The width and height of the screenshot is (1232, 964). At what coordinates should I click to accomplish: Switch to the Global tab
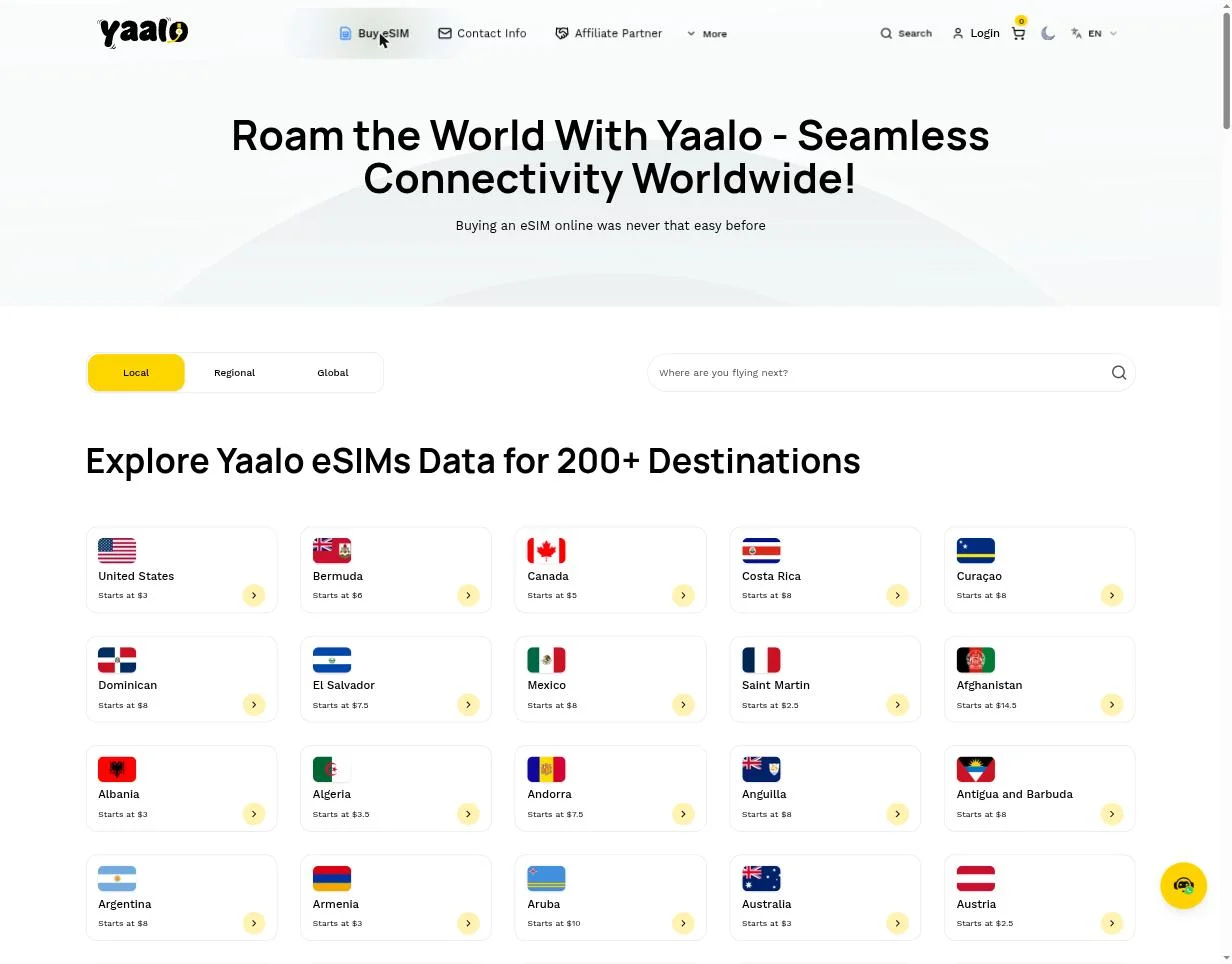[x=333, y=373]
